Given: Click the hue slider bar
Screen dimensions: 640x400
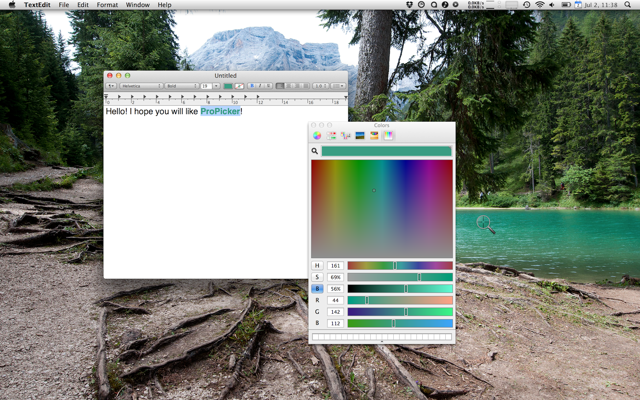Looking at the screenshot, I should click(400, 265).
